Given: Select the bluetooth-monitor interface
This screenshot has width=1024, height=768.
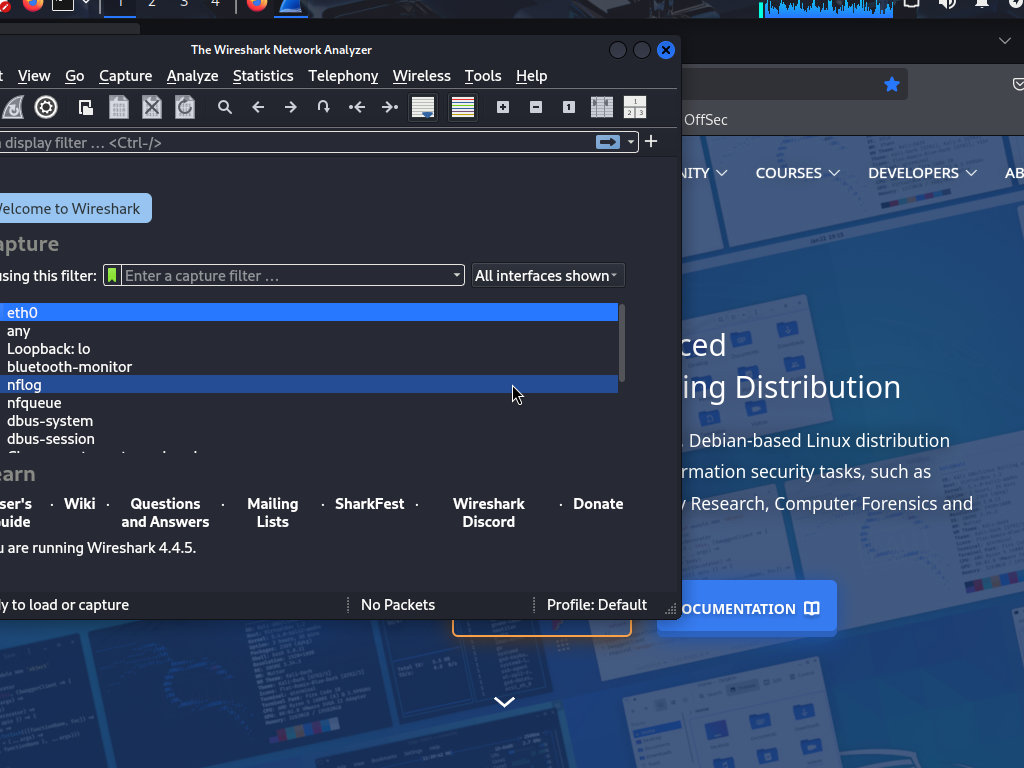Looking at the screenshot, I should [x=308, y=367].
